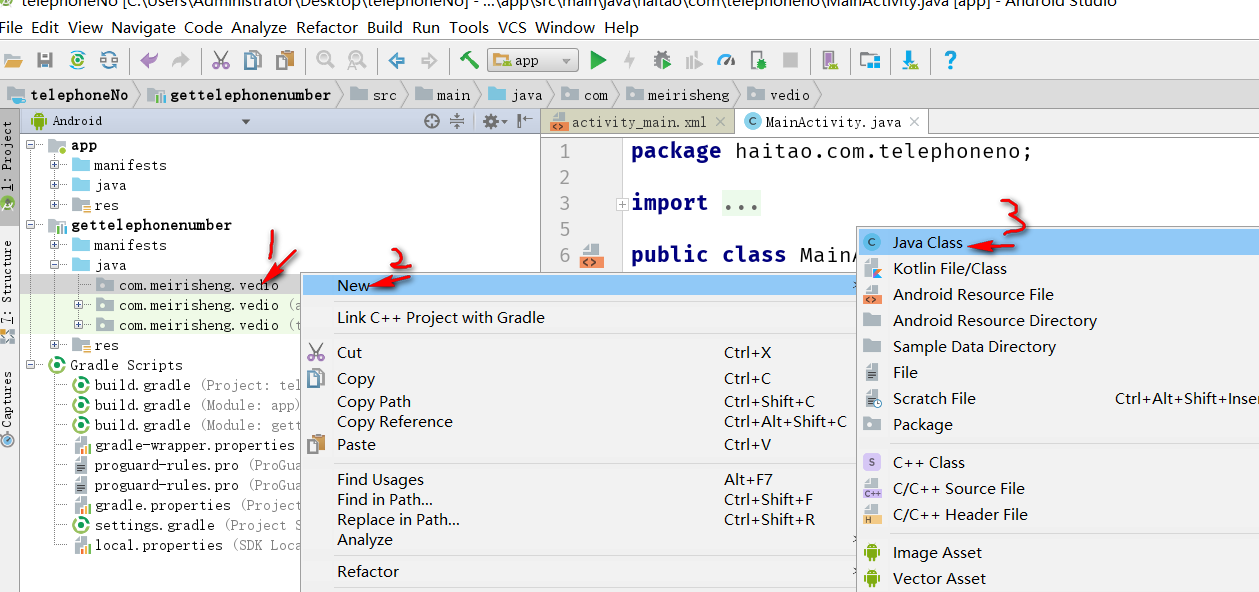This screenshot has height=592, width=1259.
Task: Click Attach debugger to Android process icon
Action: 758,61
